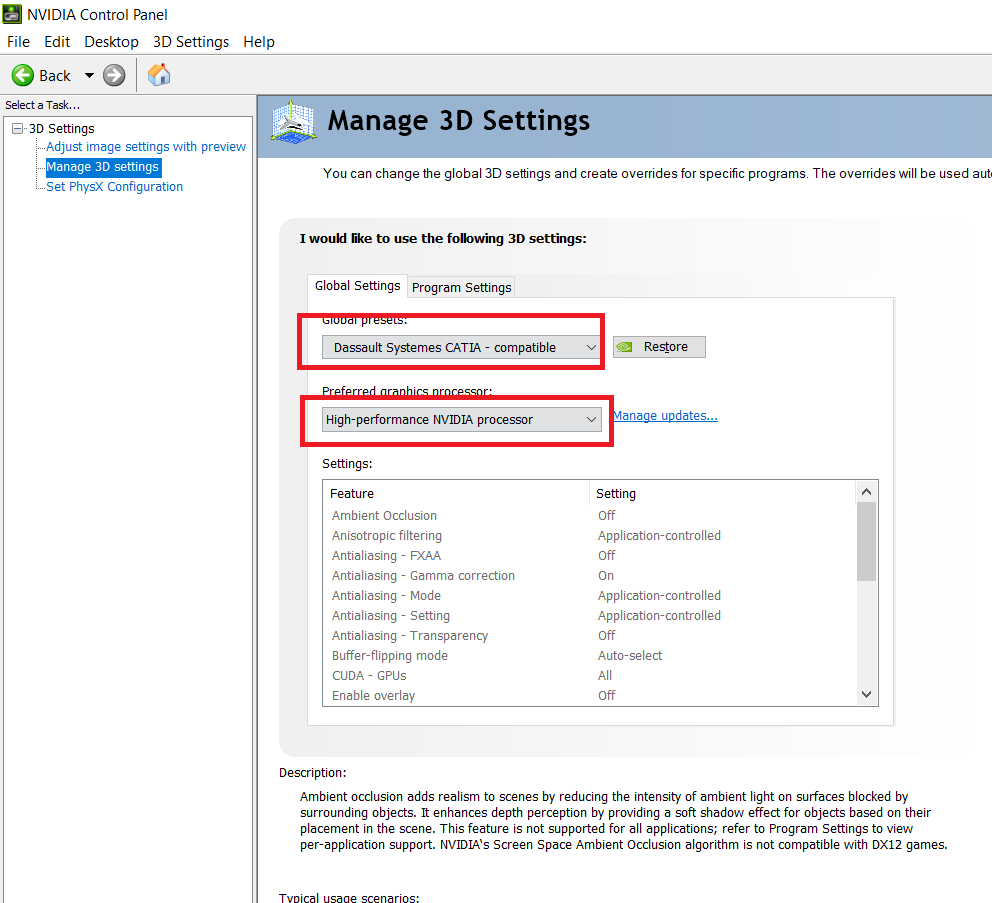Select the Buffer-flipping mode row

[x=590, y=656]
